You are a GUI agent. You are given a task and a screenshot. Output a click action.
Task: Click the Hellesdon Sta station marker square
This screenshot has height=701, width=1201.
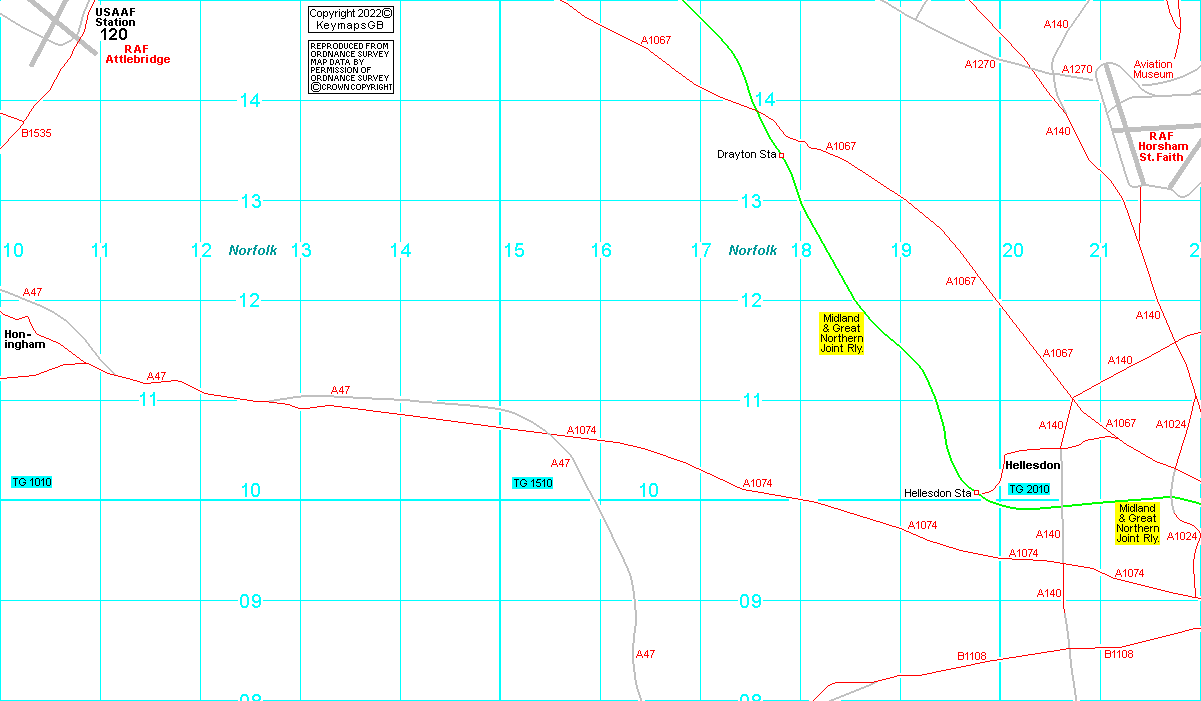click(977, 493)
